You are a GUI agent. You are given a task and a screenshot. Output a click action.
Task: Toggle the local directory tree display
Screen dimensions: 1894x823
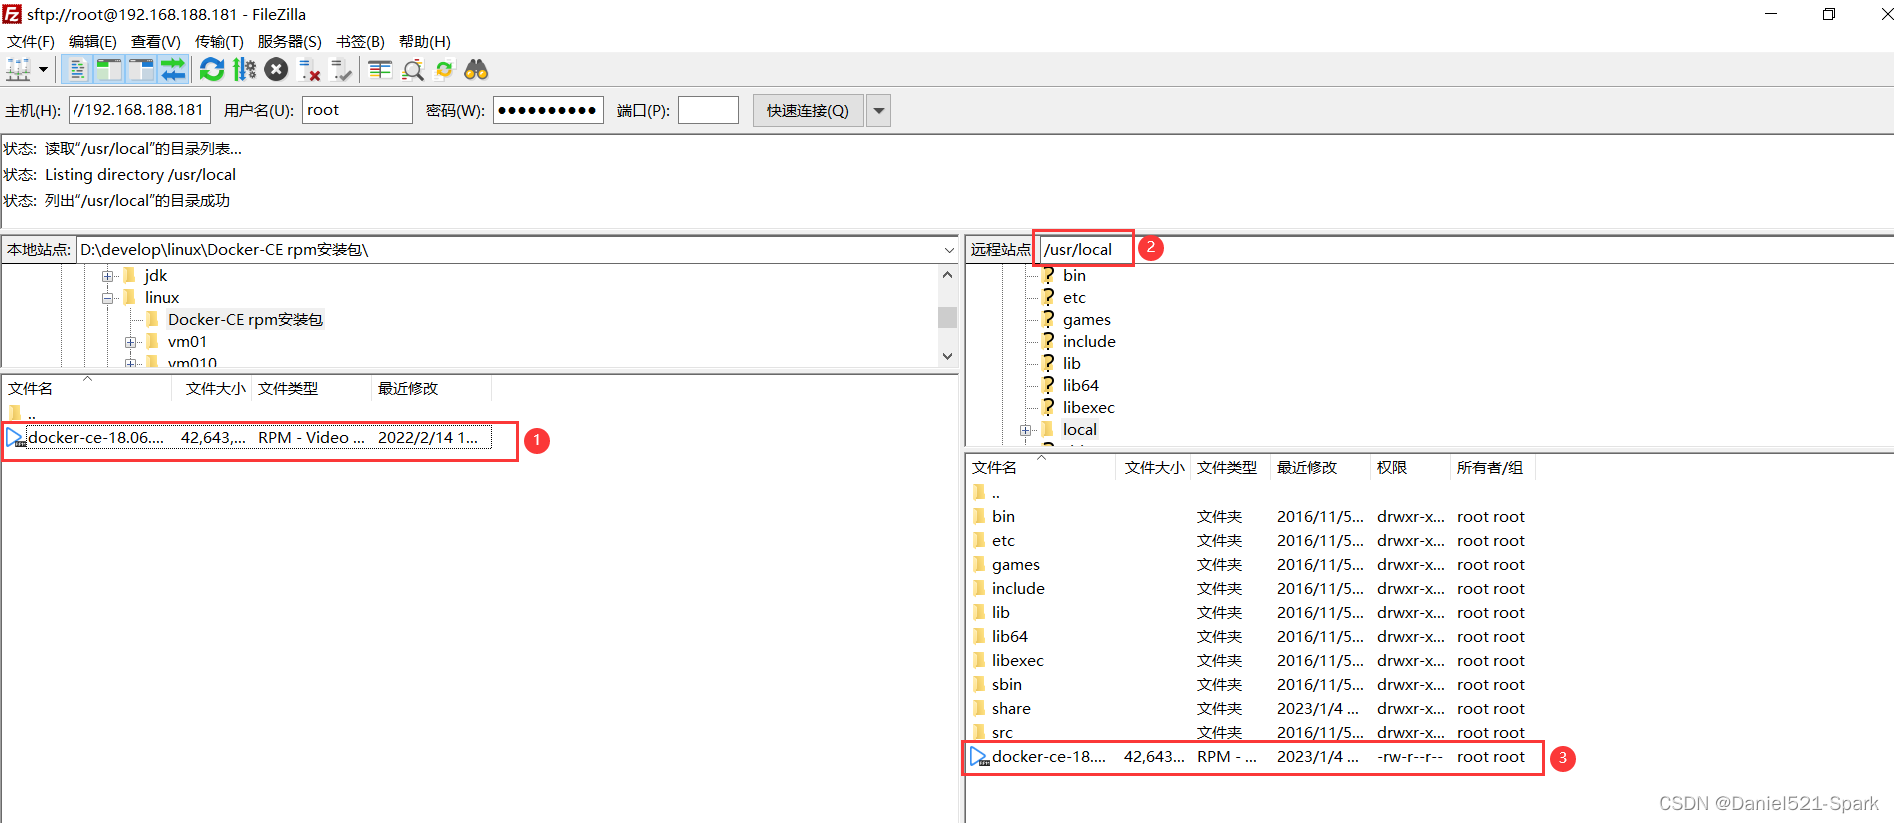click(108, 70)
